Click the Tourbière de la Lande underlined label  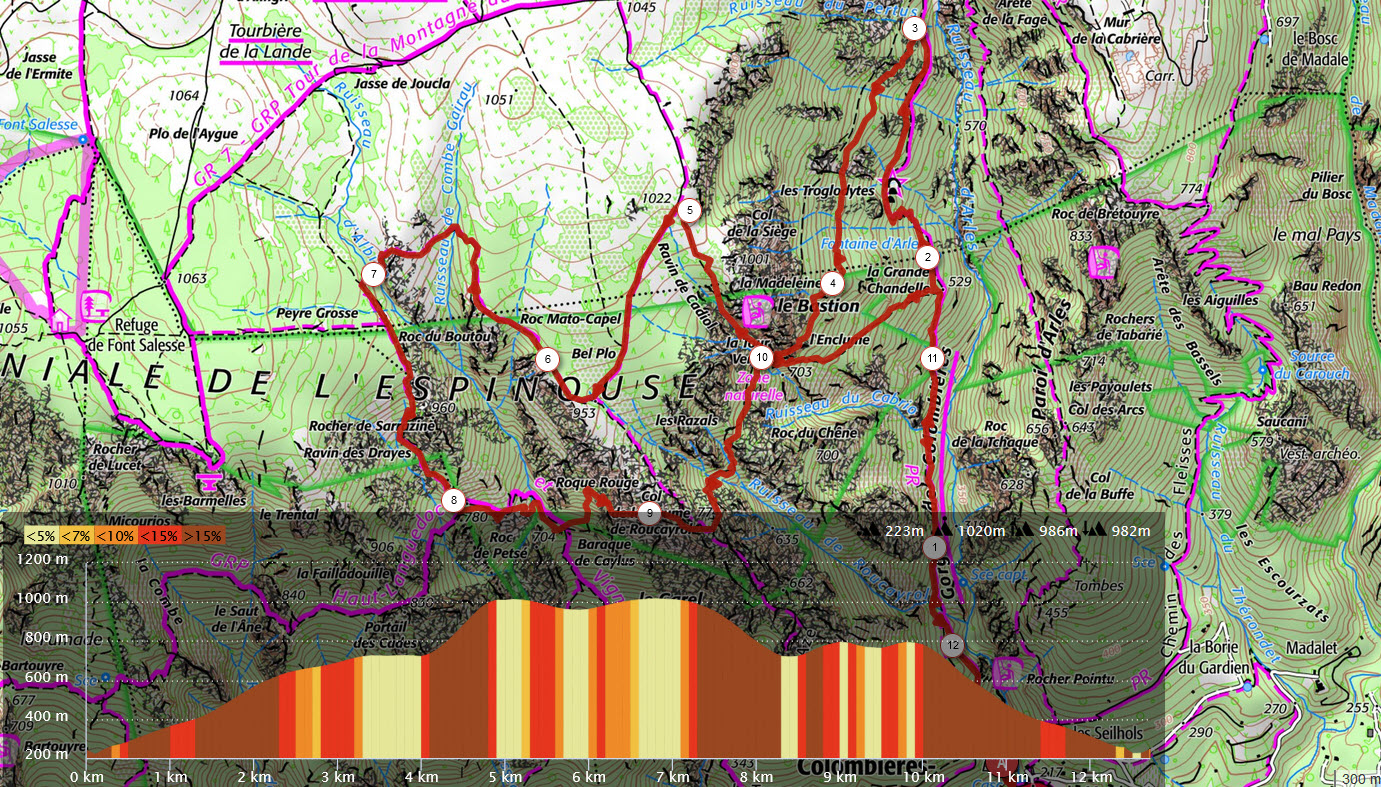click(x=265, y=42)
